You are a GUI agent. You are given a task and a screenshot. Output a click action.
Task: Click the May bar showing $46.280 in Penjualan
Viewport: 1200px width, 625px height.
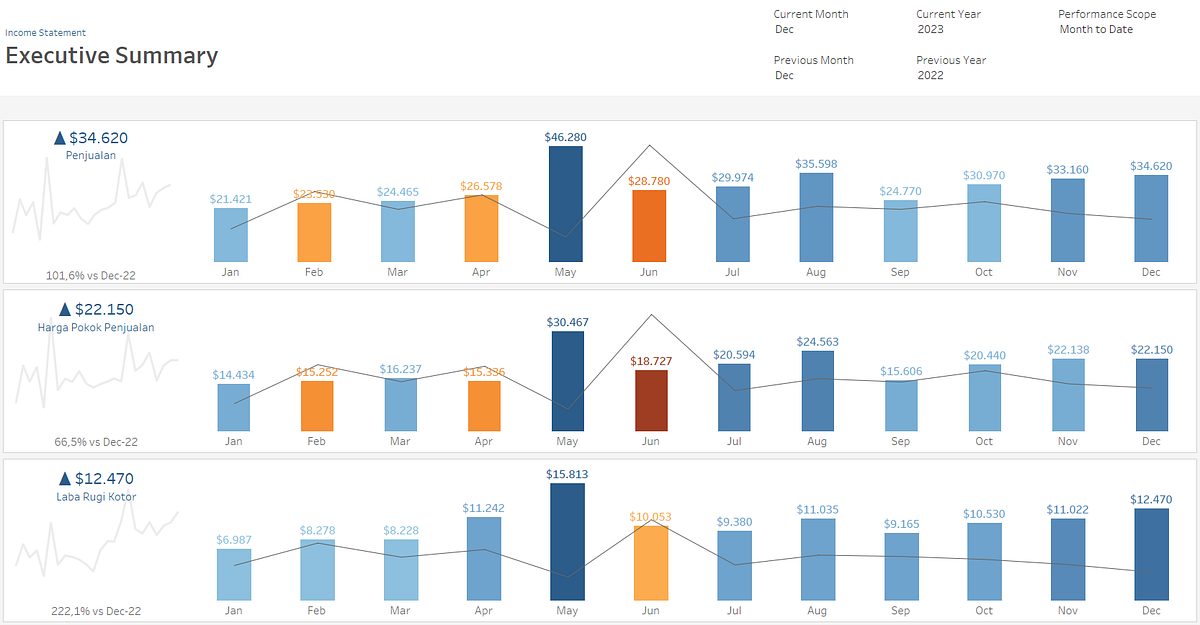(566, 205)
